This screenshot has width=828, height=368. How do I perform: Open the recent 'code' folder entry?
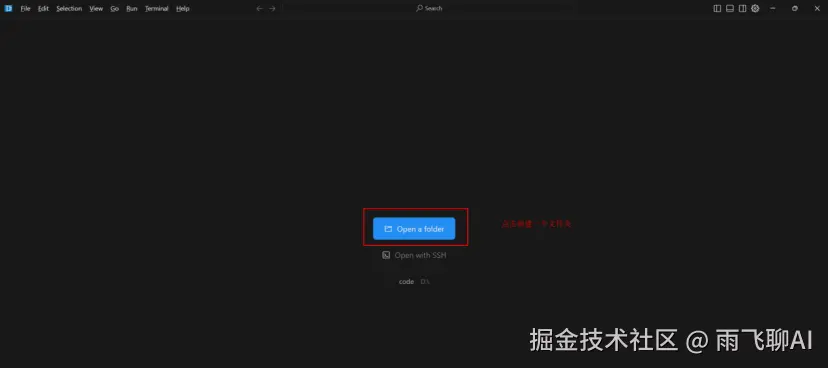click(415, 282)
